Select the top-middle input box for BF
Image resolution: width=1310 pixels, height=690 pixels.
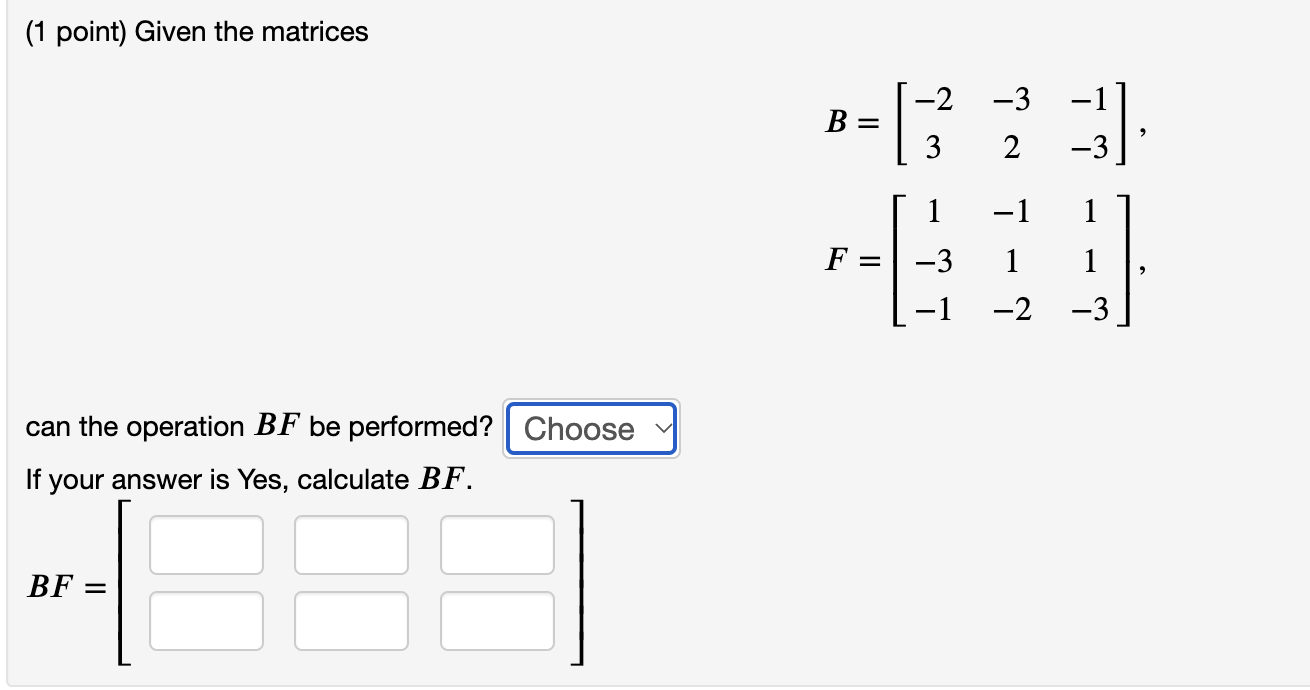[x=351, y=544]
